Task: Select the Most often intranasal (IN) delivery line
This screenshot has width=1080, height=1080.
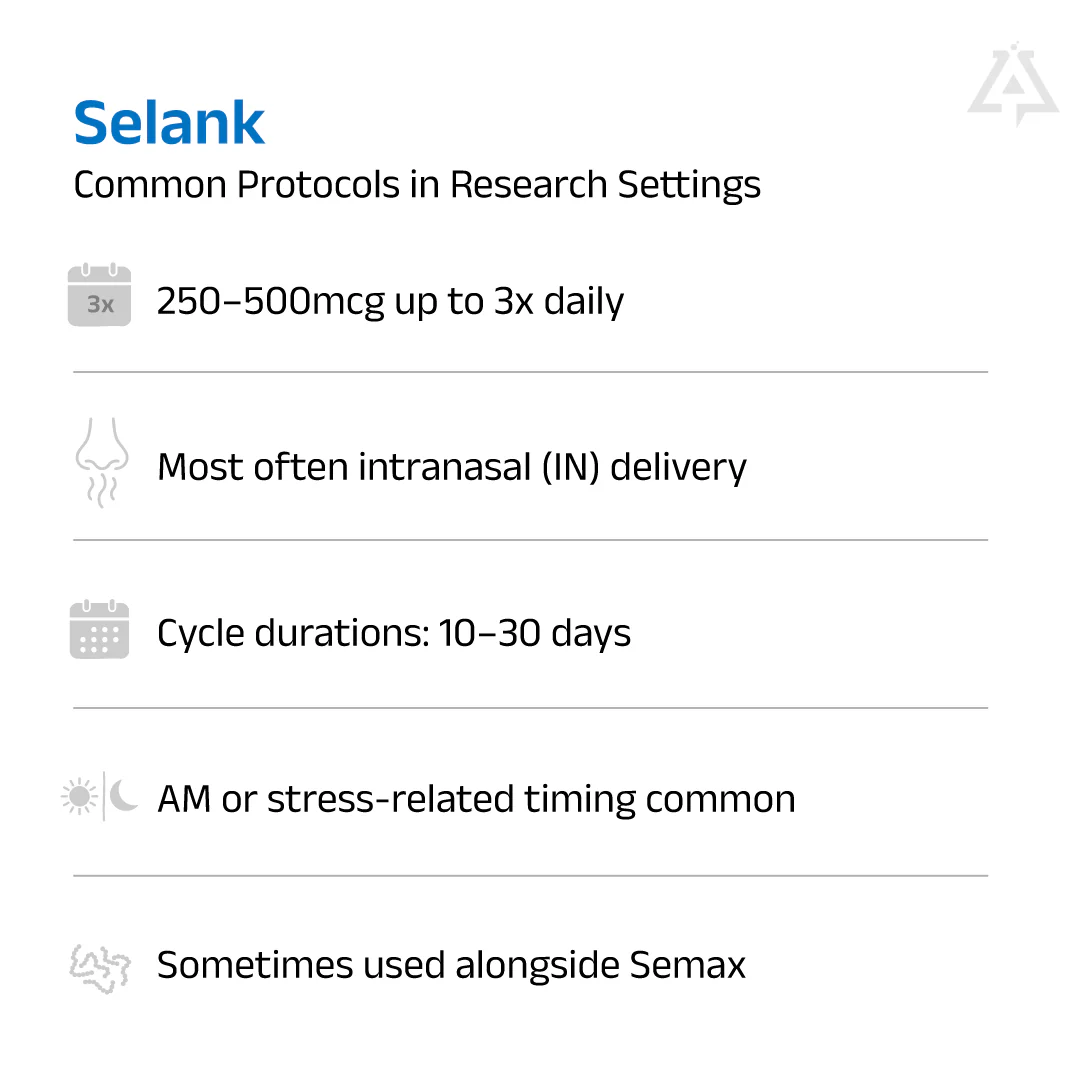Action: [451, 468]
